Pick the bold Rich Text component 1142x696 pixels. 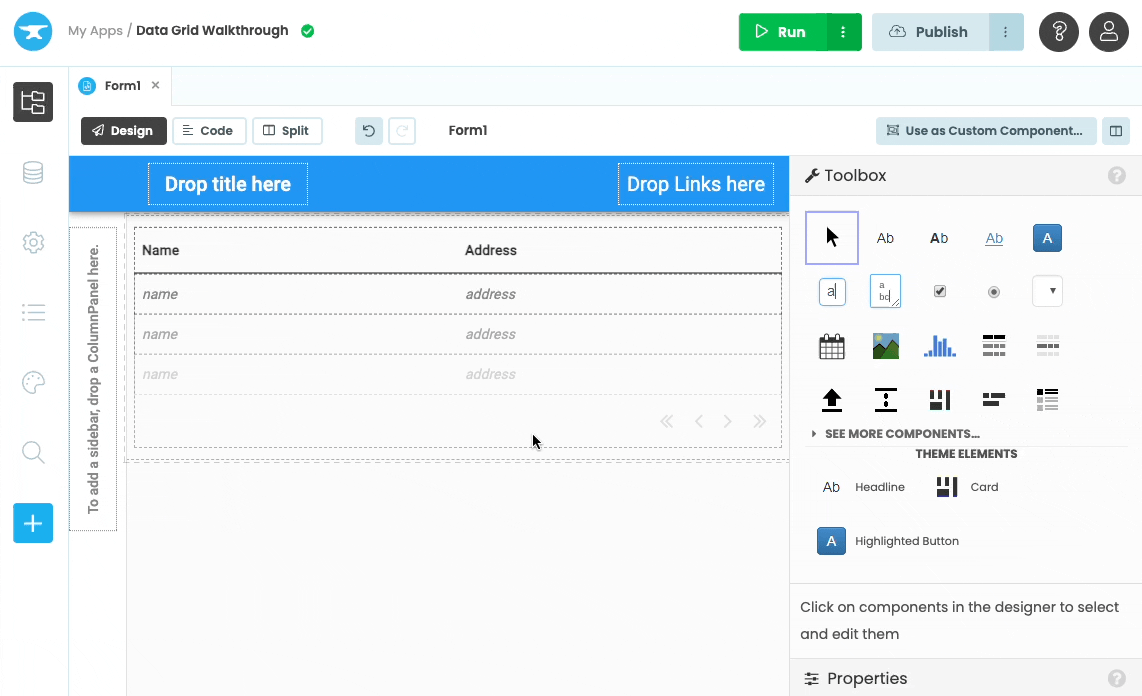[x=939, y=238]
